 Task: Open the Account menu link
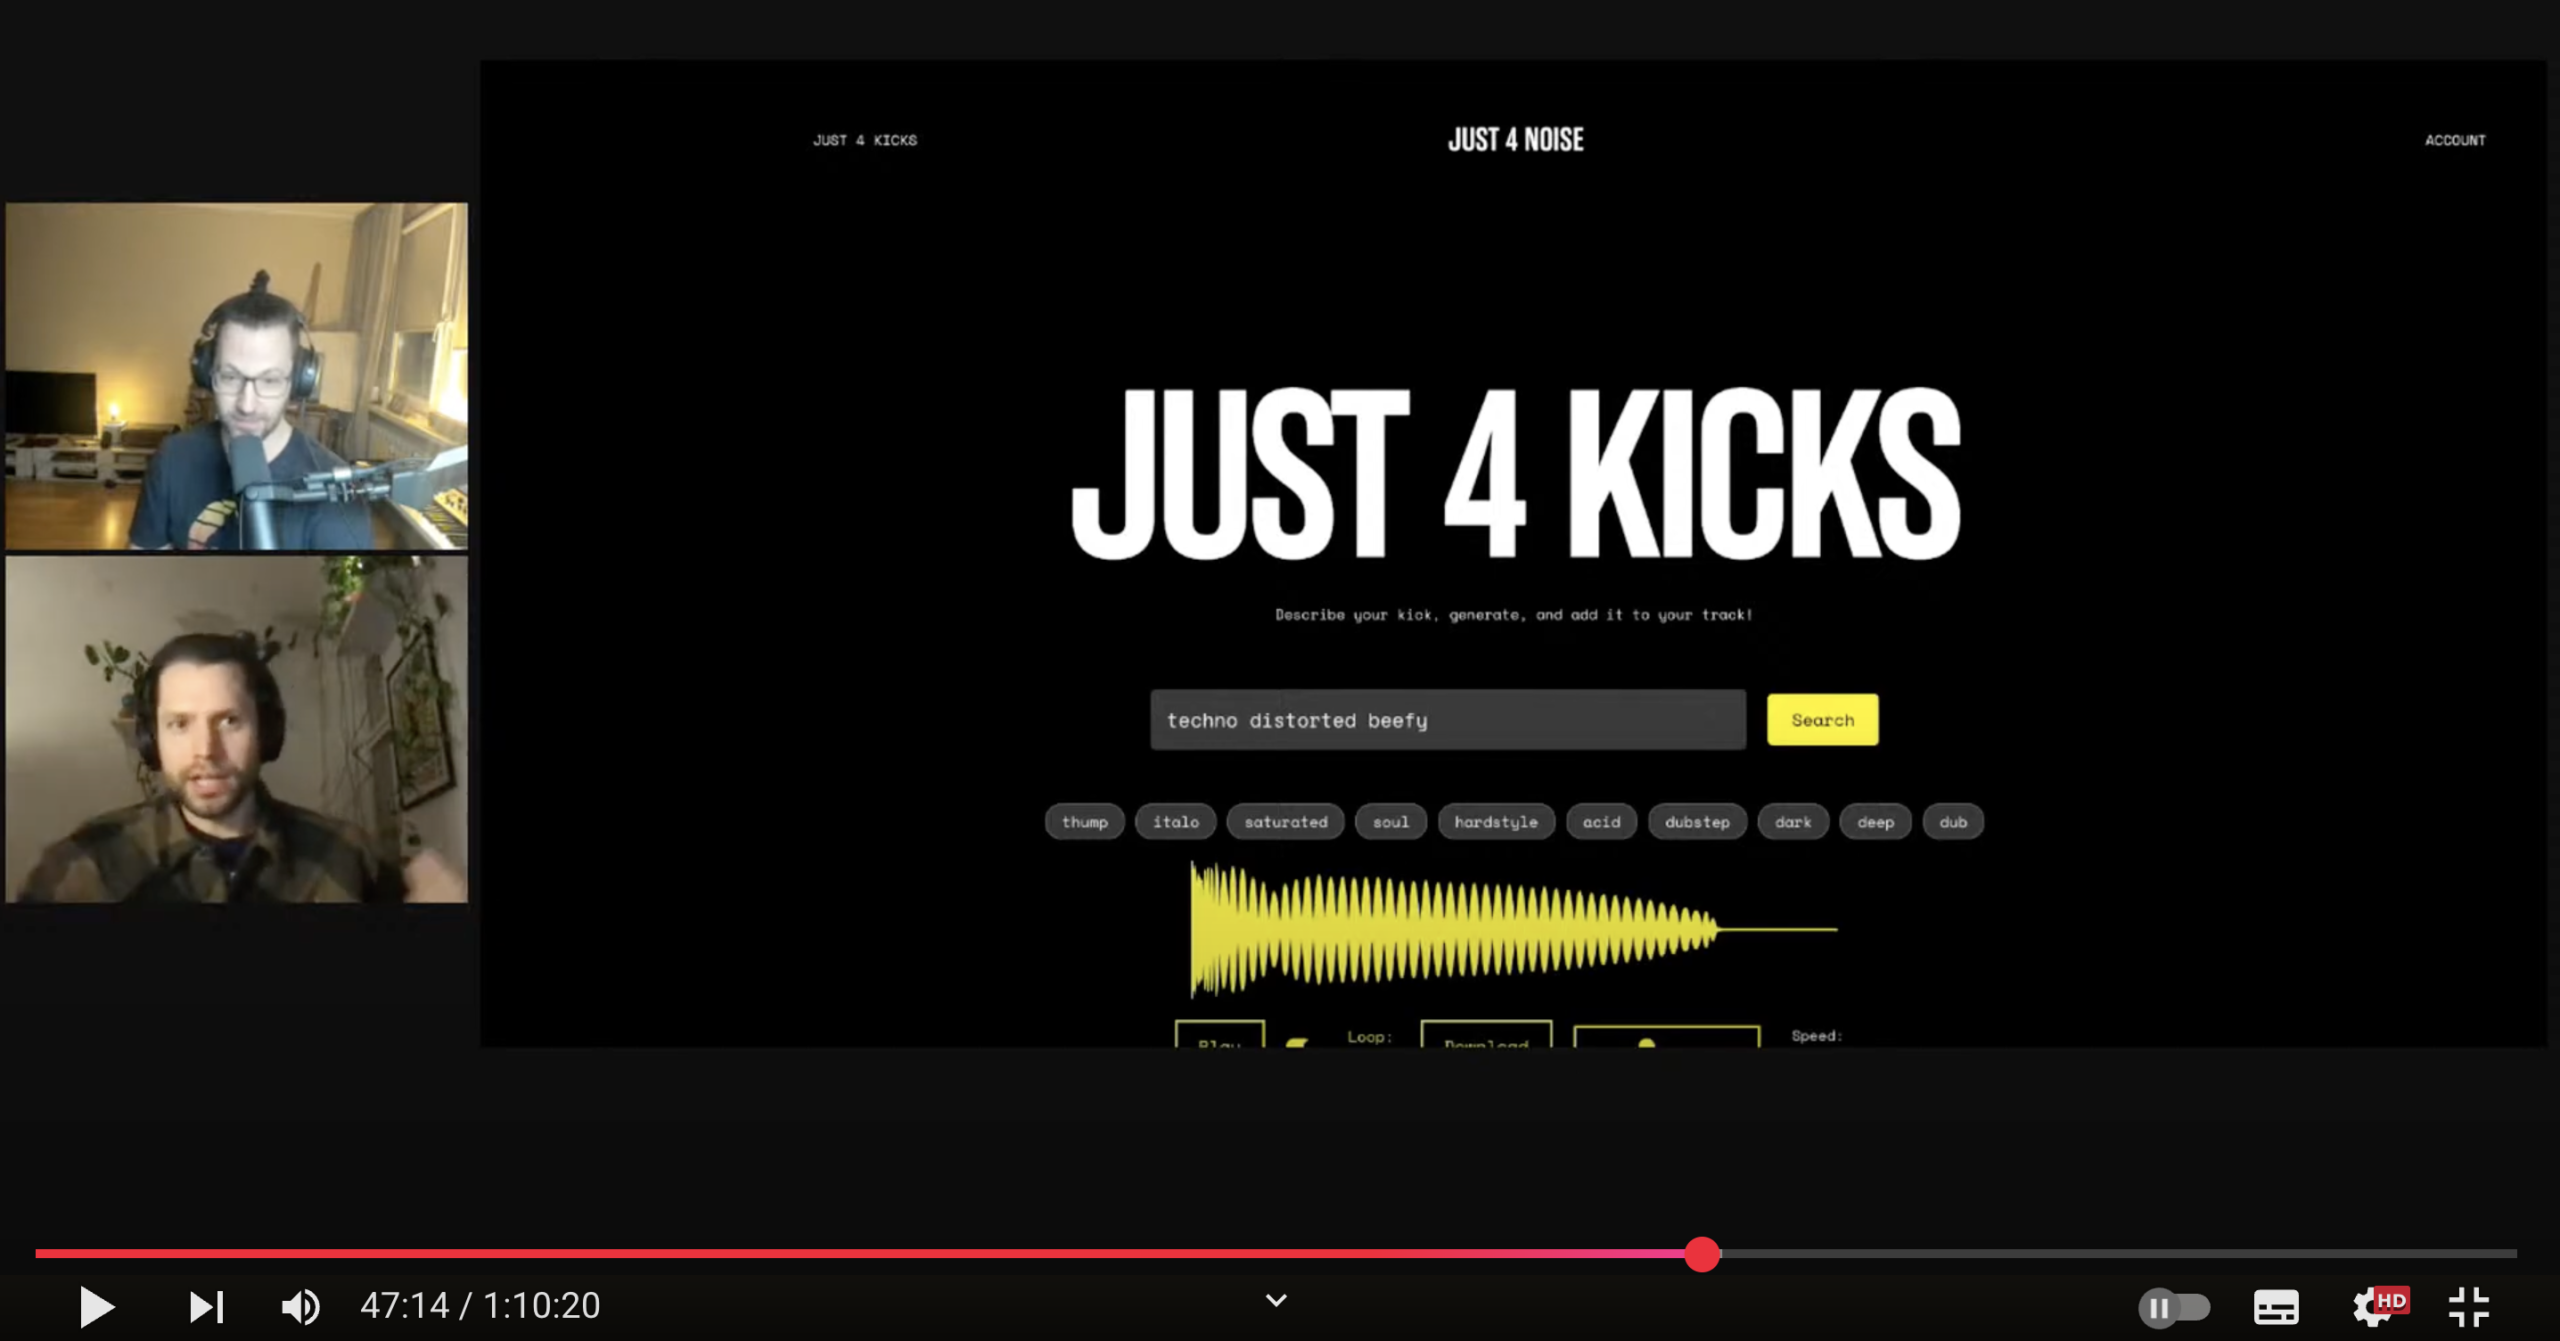2454,140
